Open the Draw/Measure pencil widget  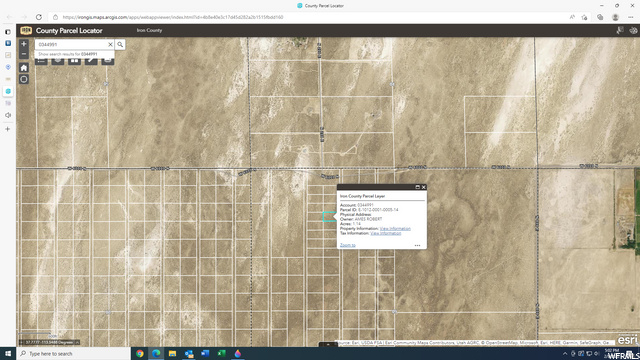click(91, 61)
